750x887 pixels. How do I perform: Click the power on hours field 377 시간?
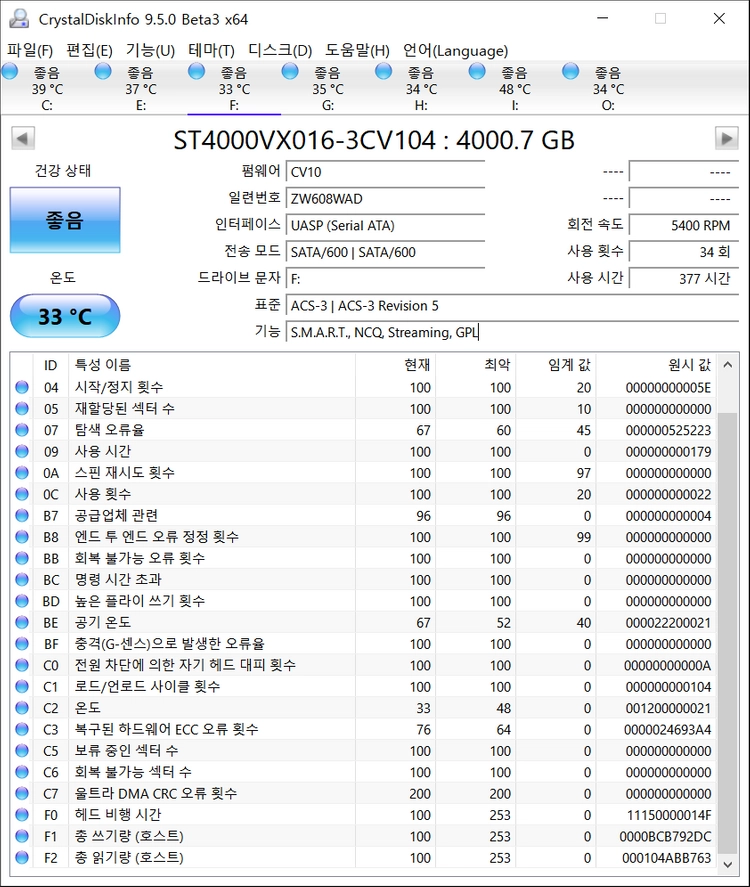tap(684, 278)
